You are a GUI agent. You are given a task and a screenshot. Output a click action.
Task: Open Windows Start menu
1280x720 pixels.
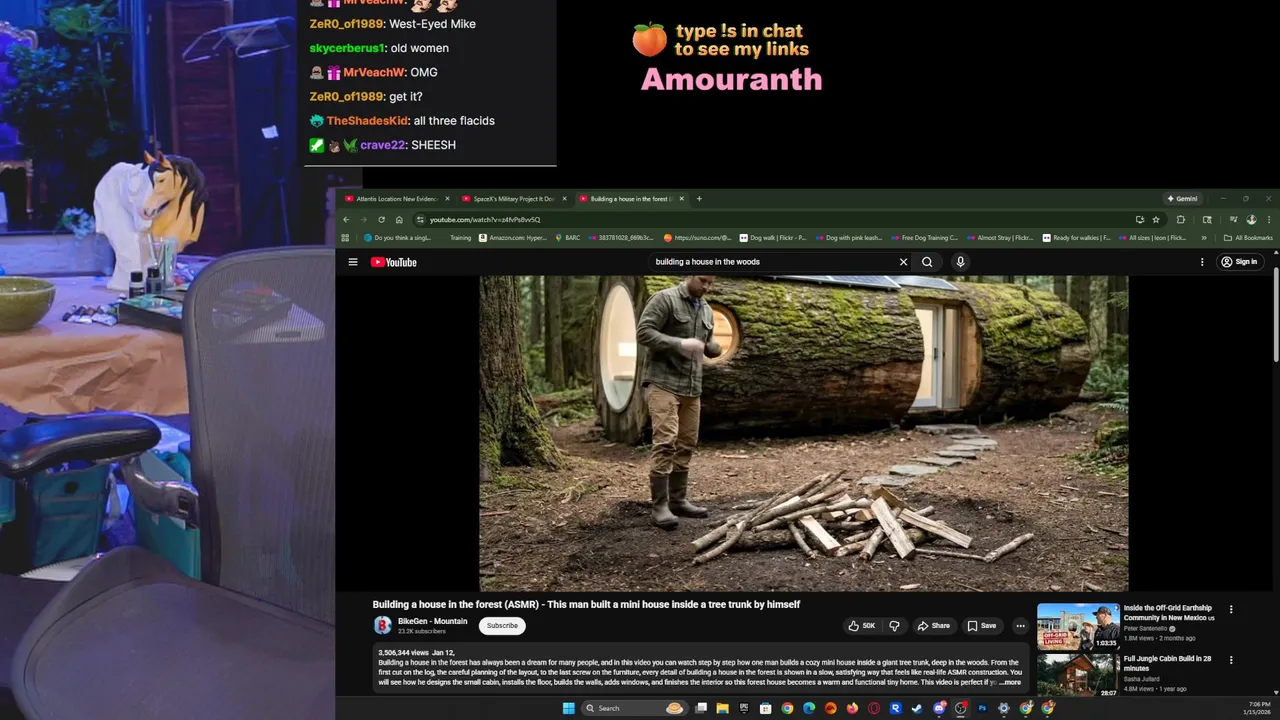pyautogui.click(x=568, y=708)
